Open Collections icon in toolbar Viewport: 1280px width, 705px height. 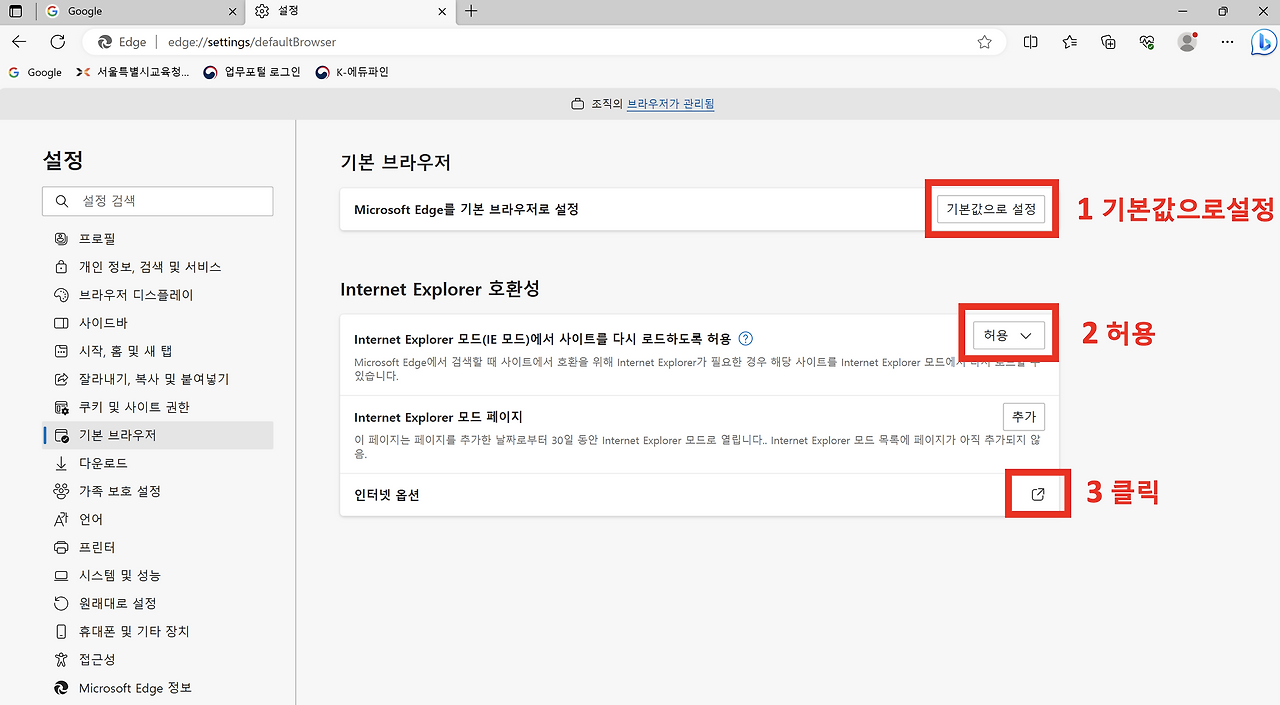[x=1108, y=42]
